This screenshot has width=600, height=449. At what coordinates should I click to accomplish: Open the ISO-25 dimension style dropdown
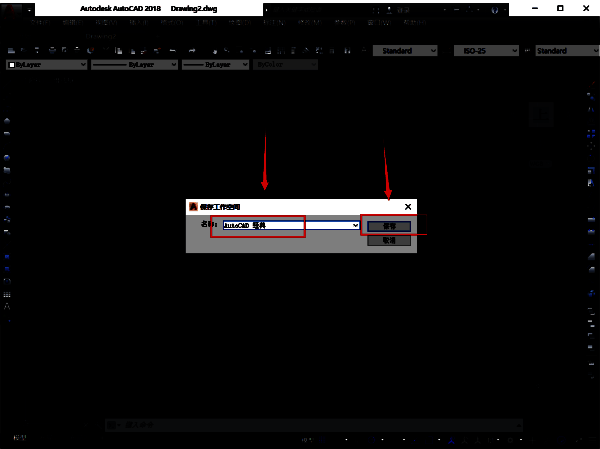point(487,50)
